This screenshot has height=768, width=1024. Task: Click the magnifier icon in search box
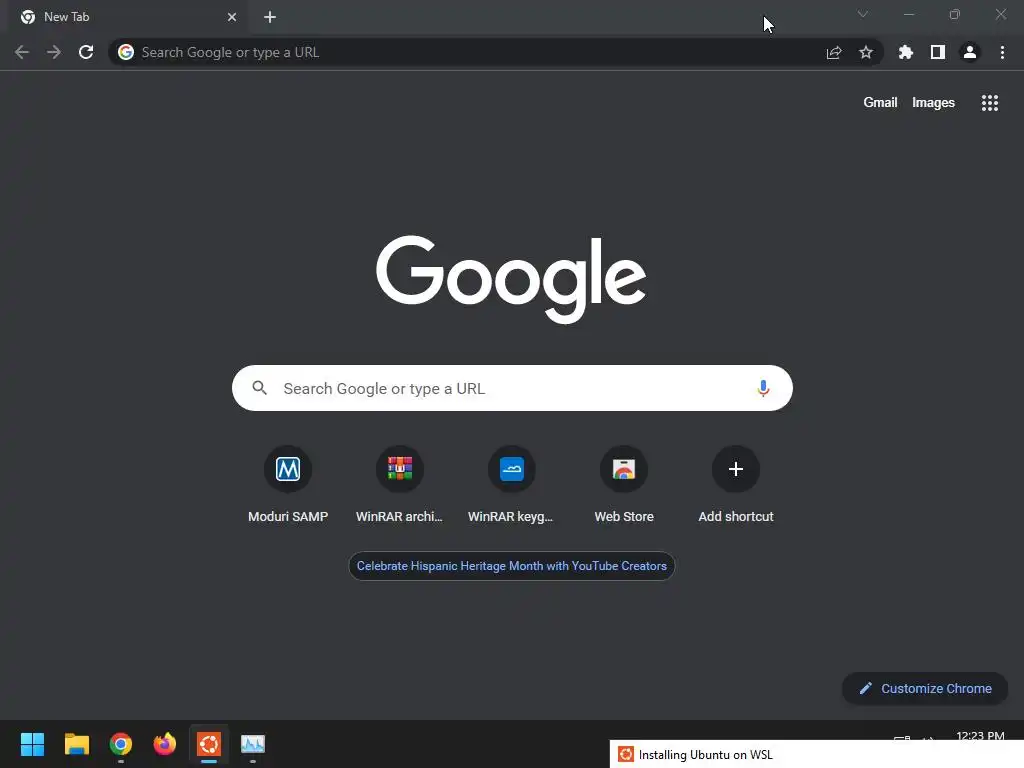(x=259, y=388)
